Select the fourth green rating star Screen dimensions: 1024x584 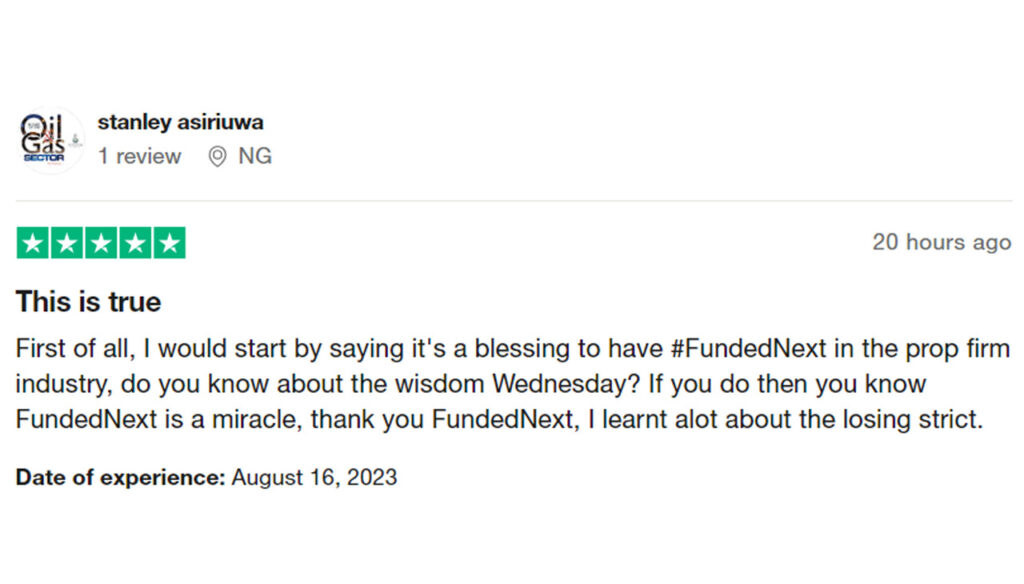point(135,243)
